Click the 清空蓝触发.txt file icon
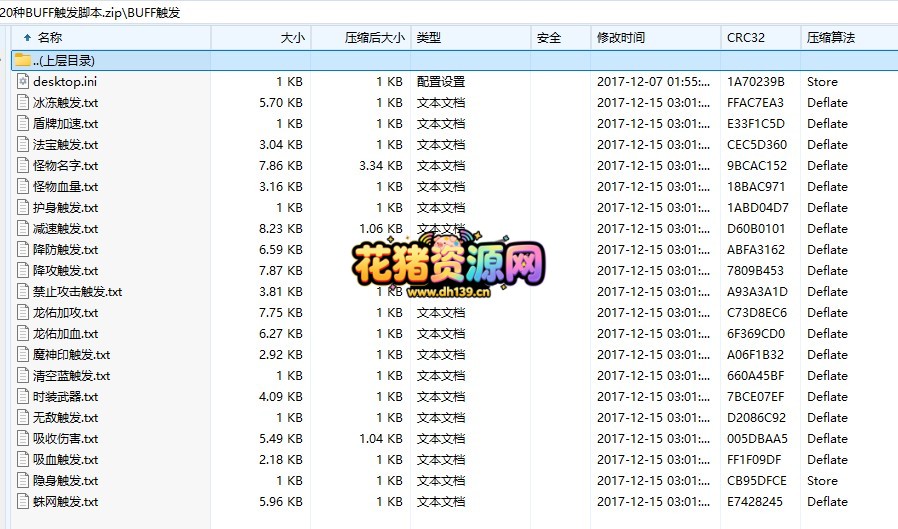 22,376
